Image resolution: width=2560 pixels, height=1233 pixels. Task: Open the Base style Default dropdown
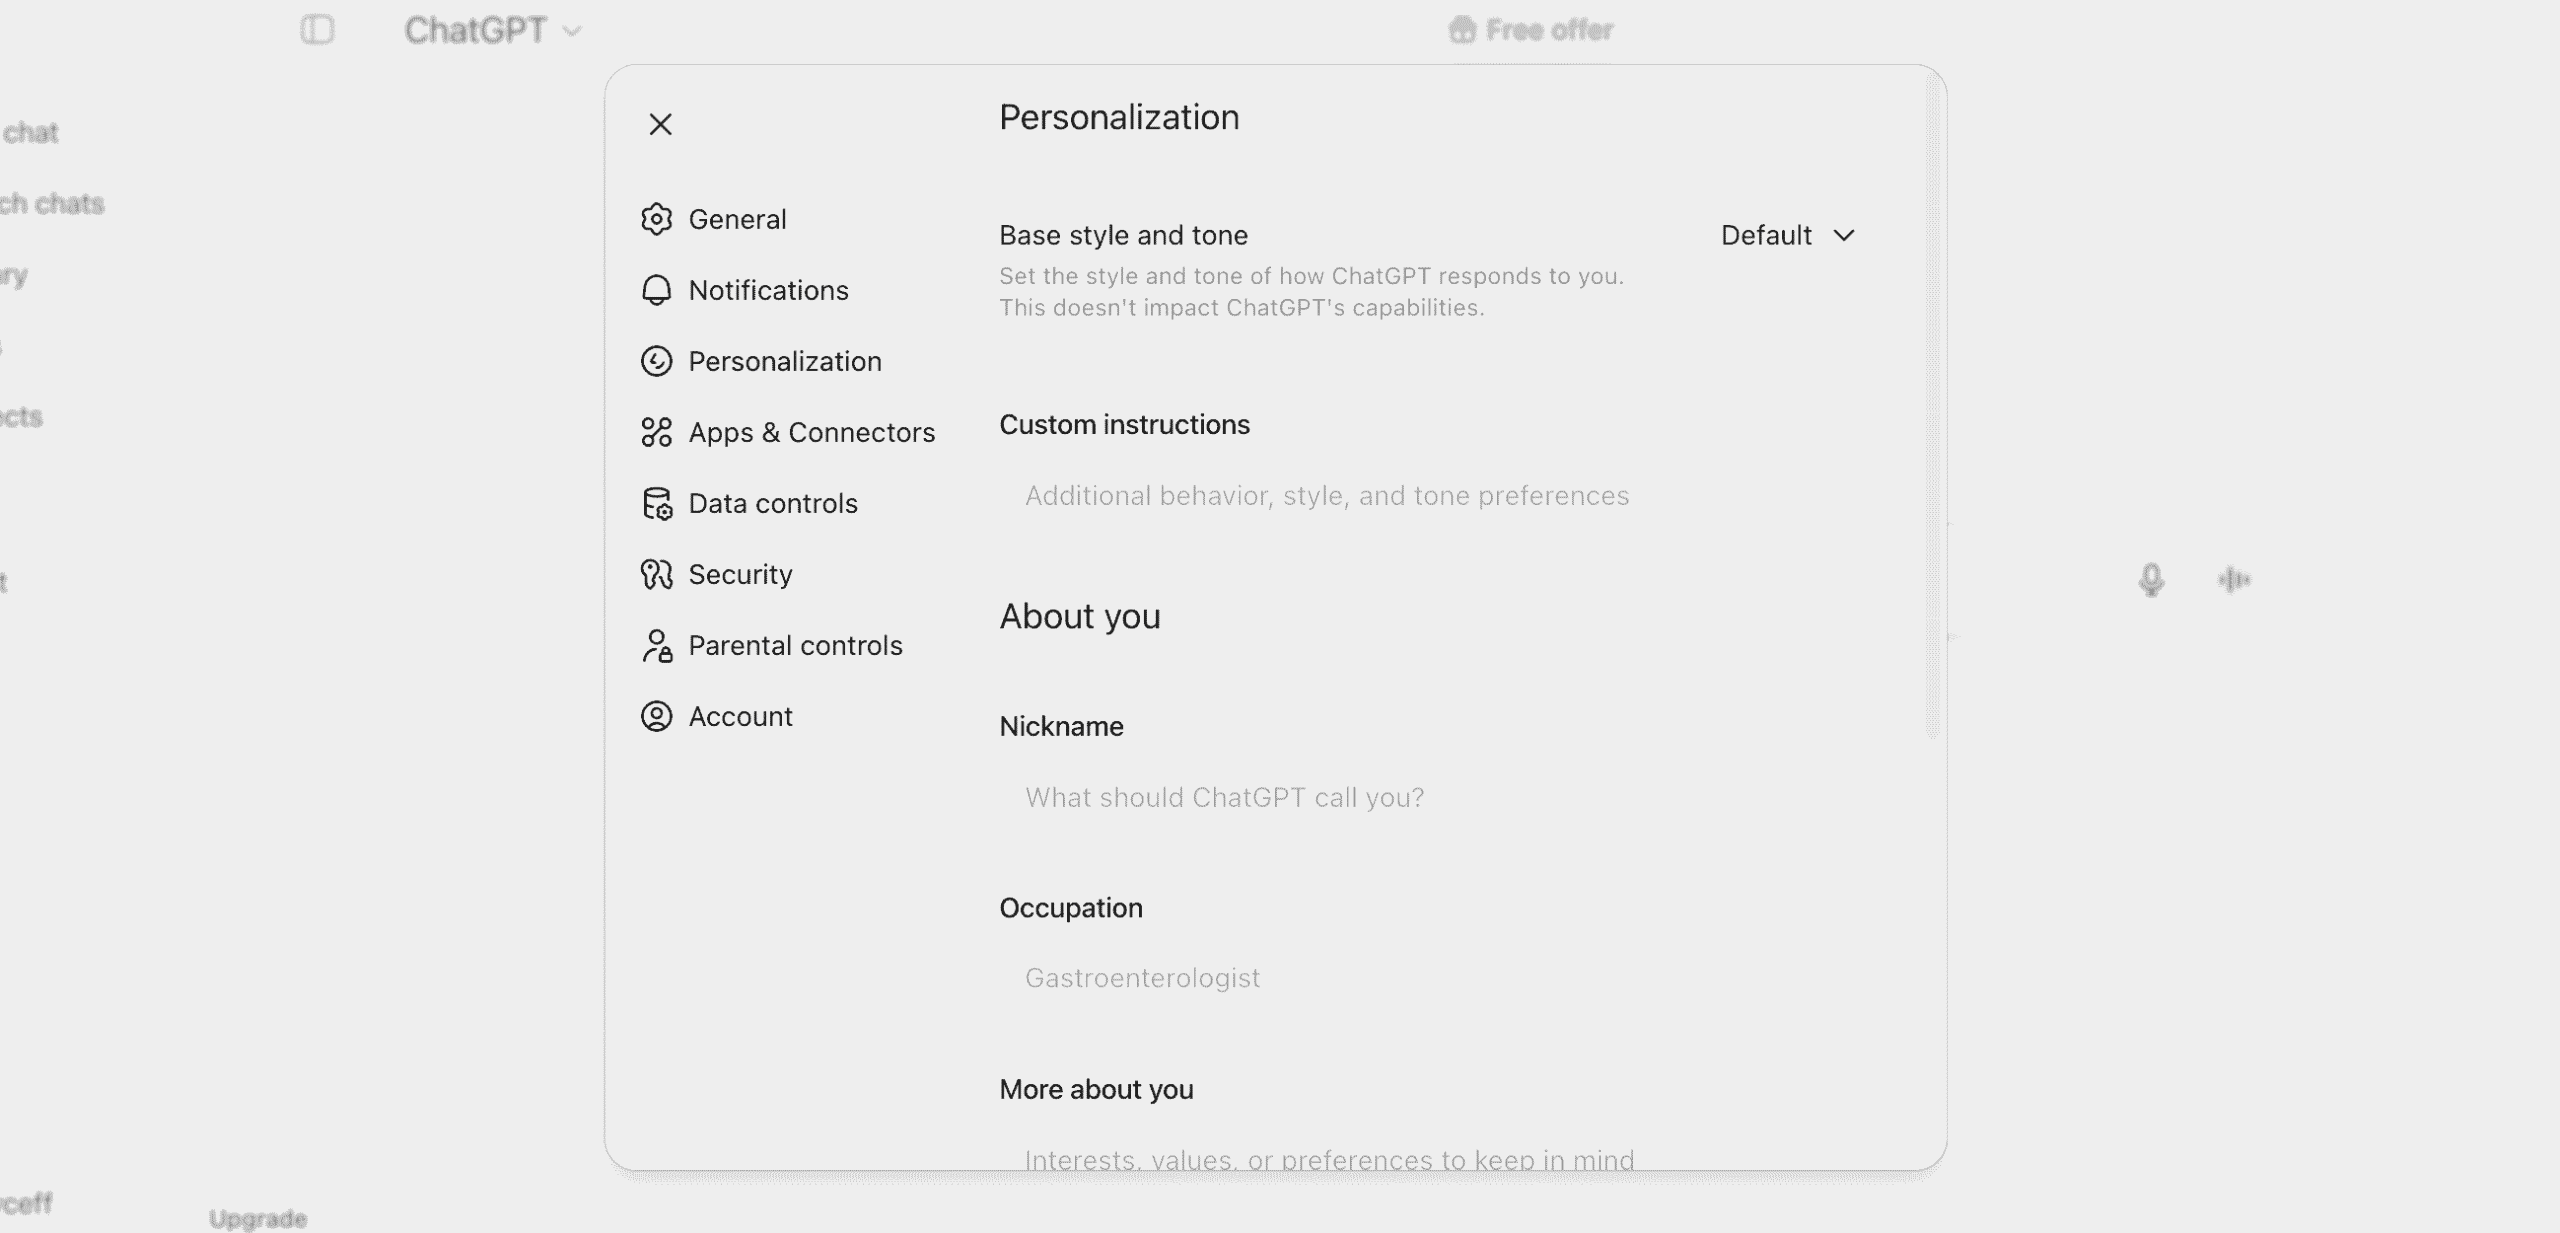1786,235
